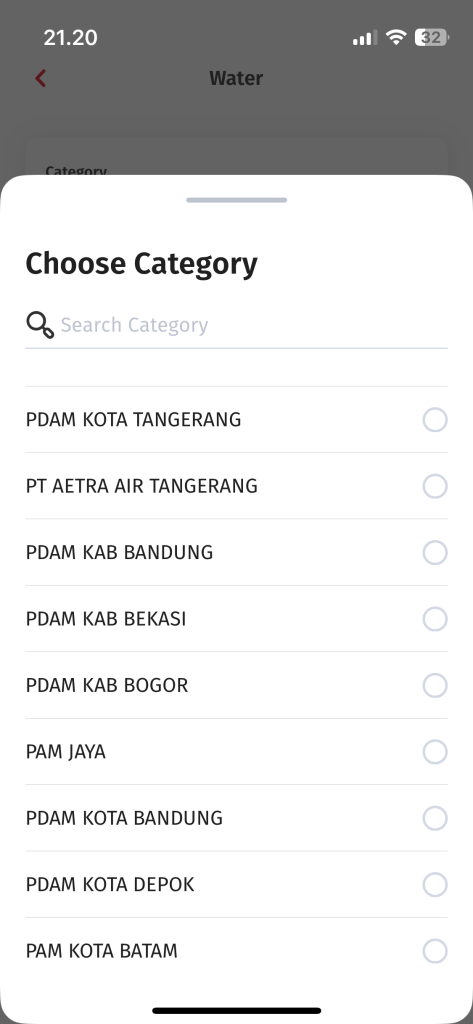Select the PDAM KAB BEKASI radio button
This screenshot has height=1024, width=473.
click(x=435, y=618)
